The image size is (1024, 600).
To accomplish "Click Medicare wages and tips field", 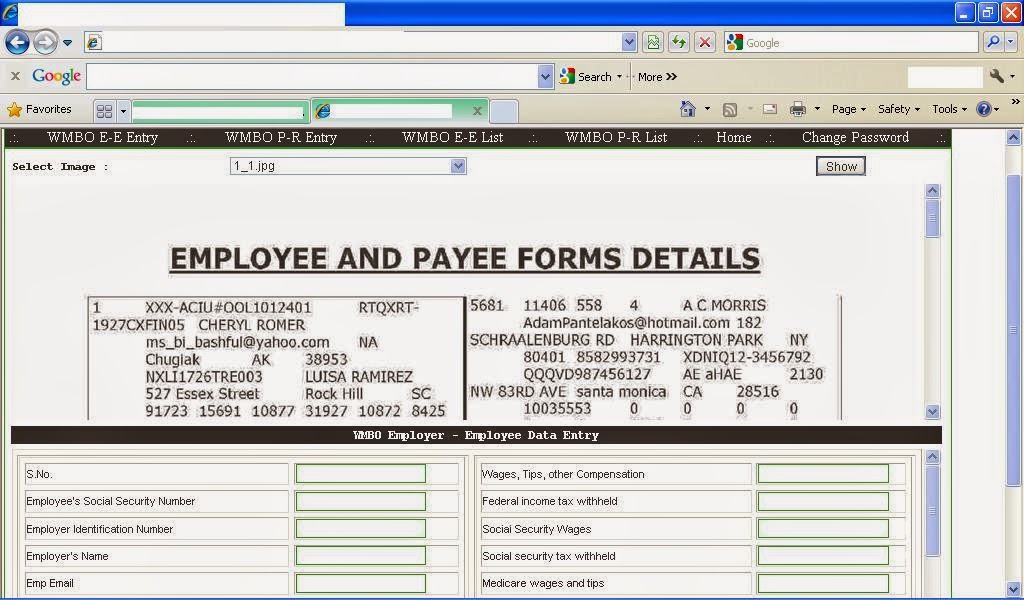I will (x=823, y=583).
